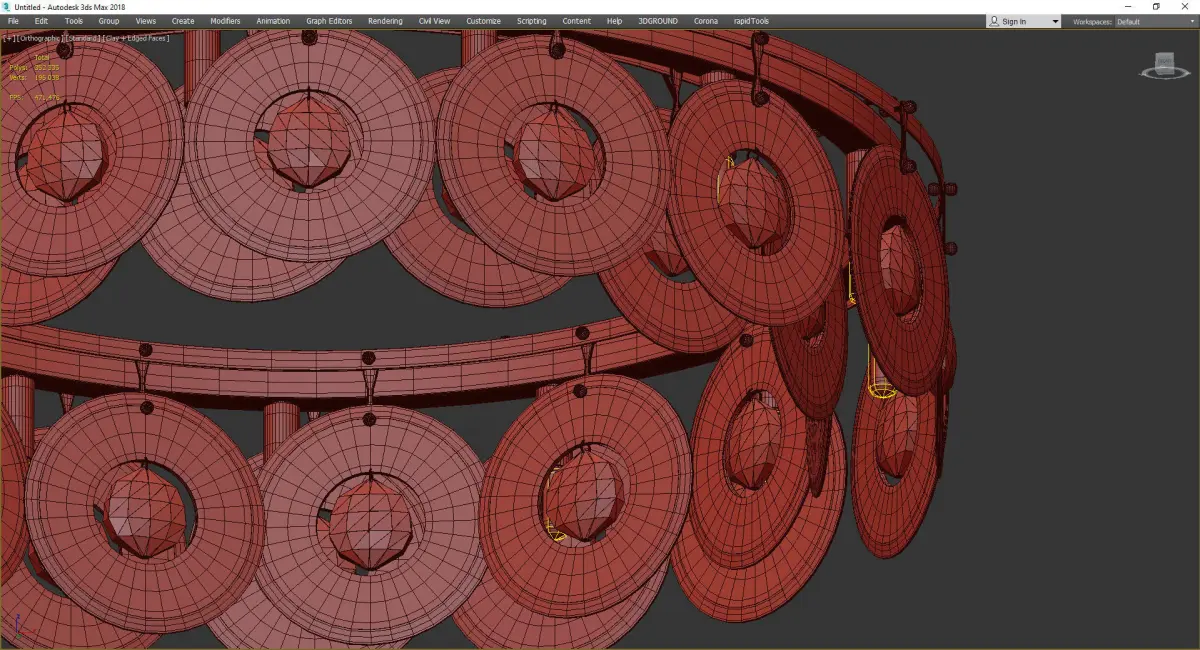Open the Graph Editors menu
Viewport: 1200px width, 650px height.
(x=329, y=21)
